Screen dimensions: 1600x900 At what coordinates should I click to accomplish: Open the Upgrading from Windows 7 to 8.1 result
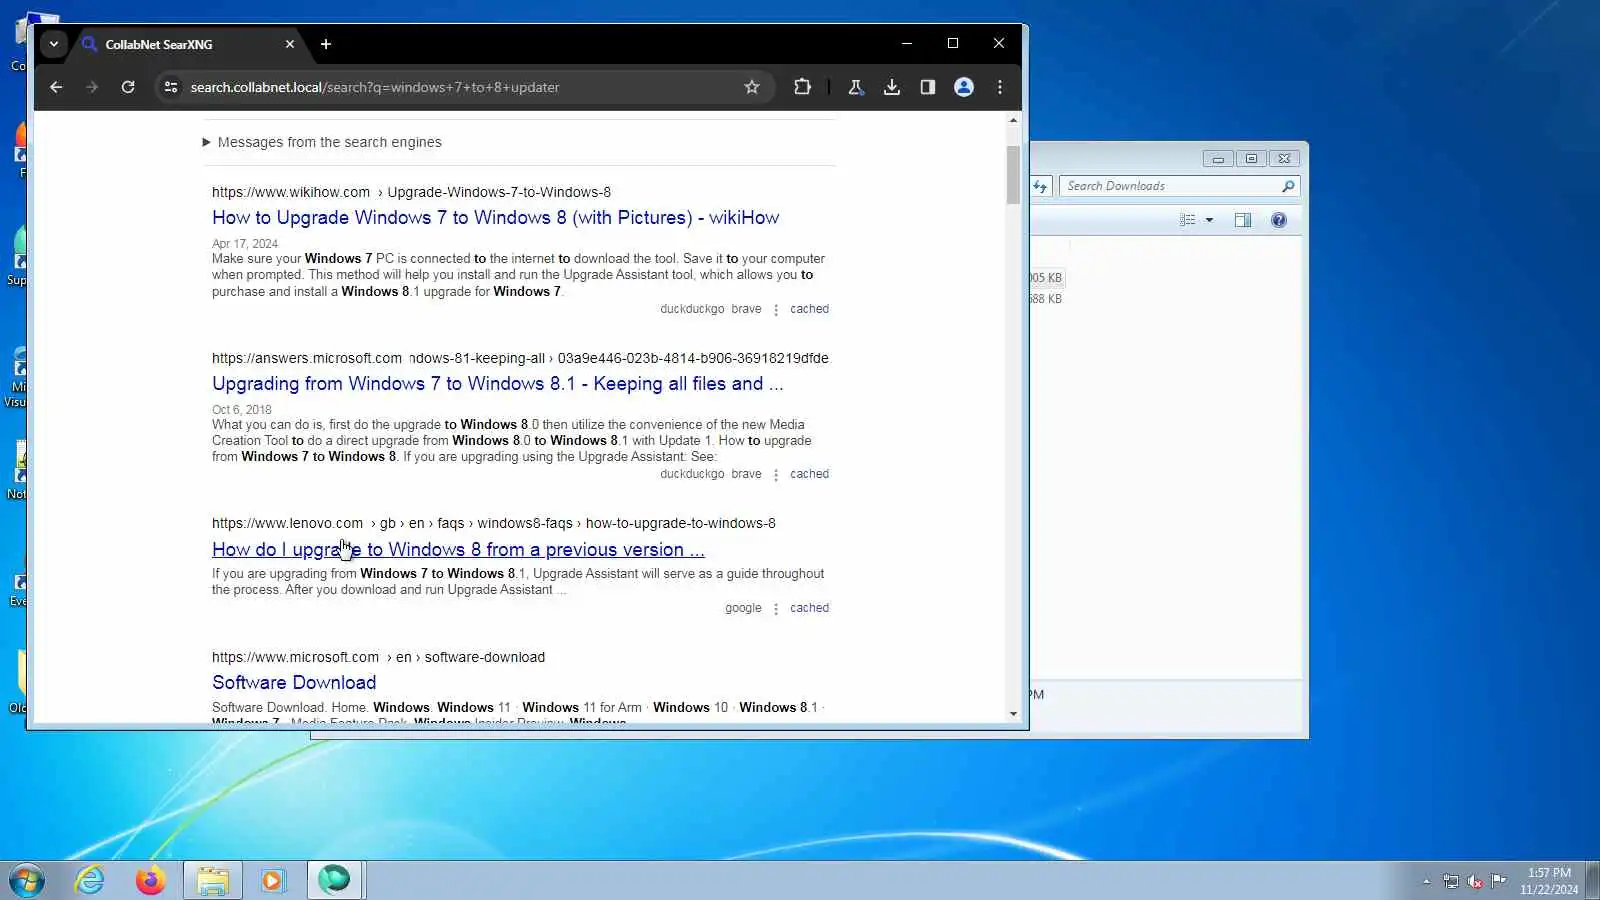[x=497, y=384]
